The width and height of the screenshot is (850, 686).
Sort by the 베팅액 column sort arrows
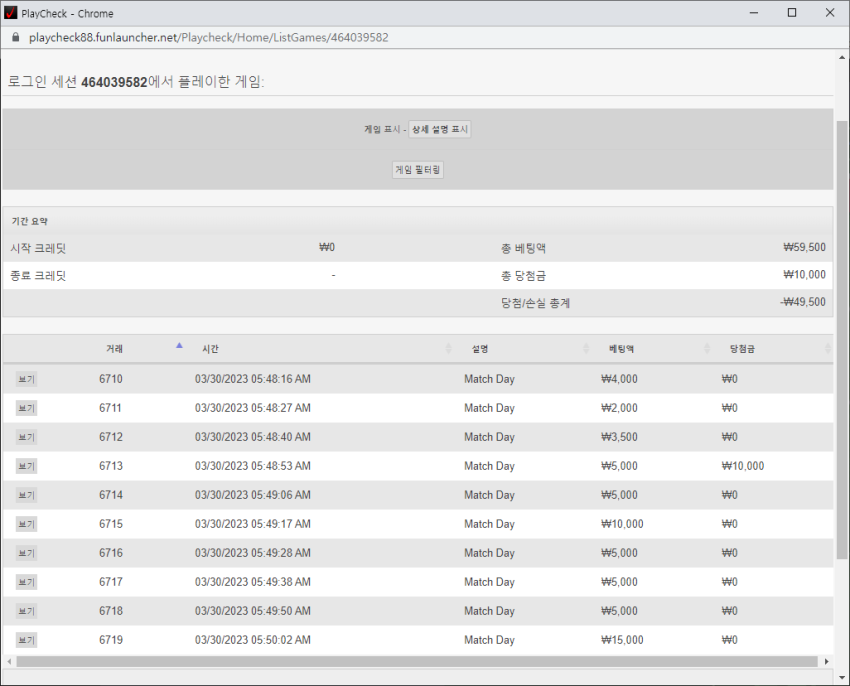[707, 349]
